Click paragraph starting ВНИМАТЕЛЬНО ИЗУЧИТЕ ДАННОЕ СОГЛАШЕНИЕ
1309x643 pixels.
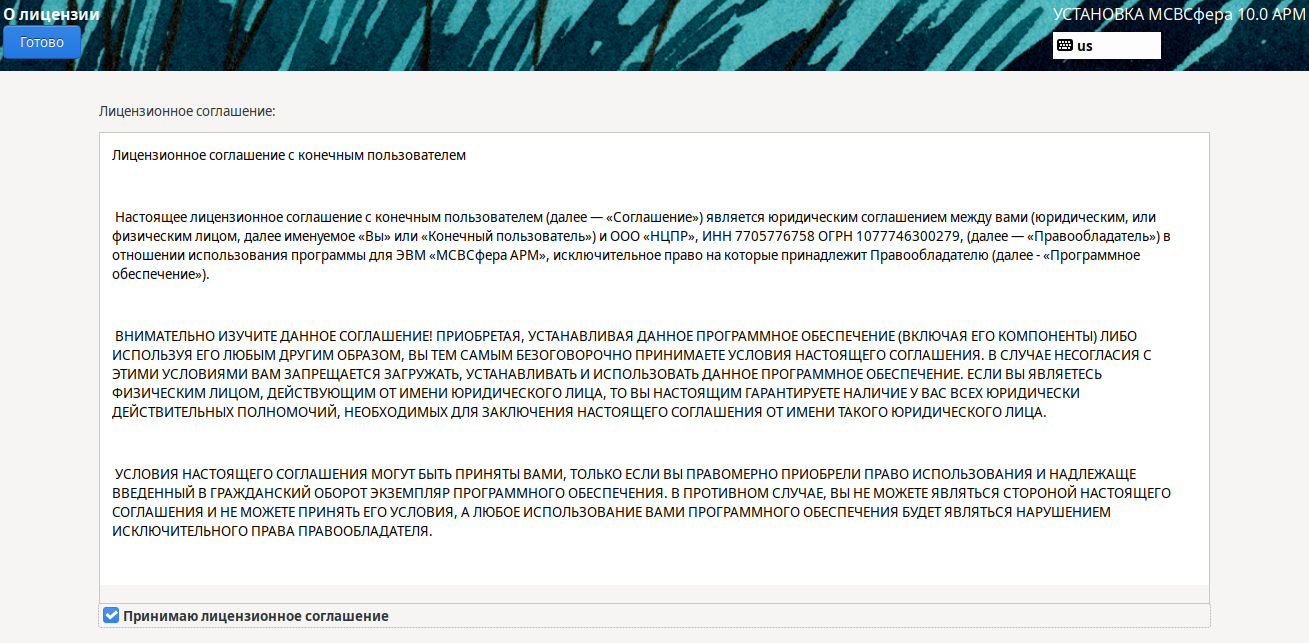pos(632,374)
